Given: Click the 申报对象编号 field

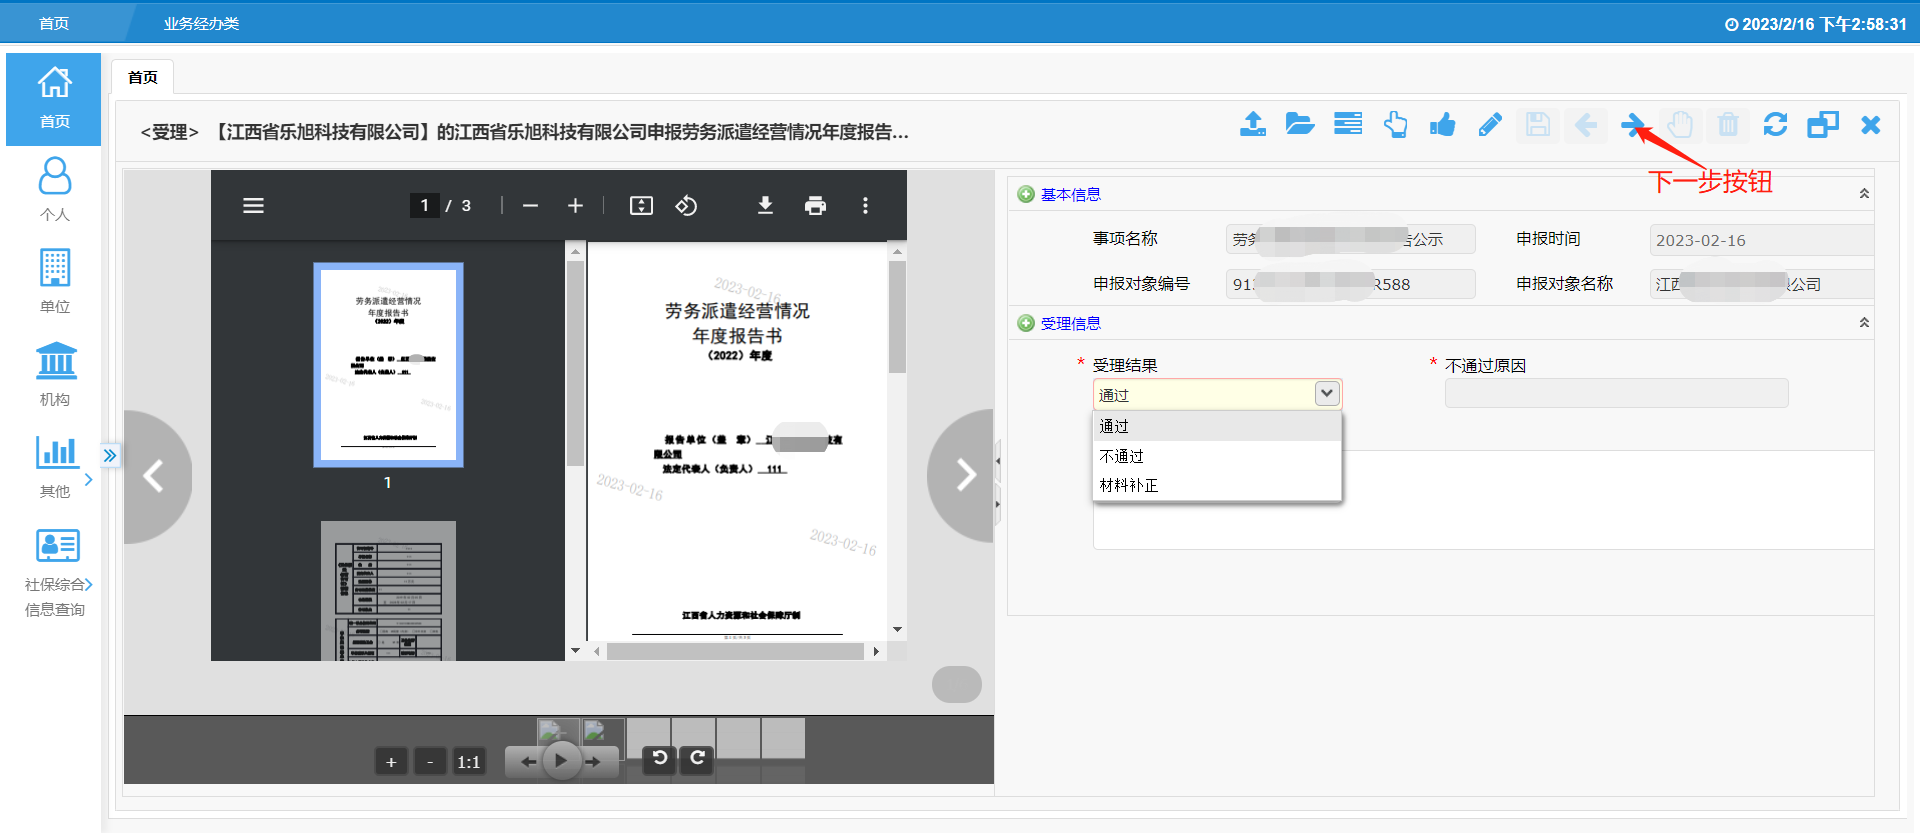Looking at the screenshot, I should coord(1350,284).
